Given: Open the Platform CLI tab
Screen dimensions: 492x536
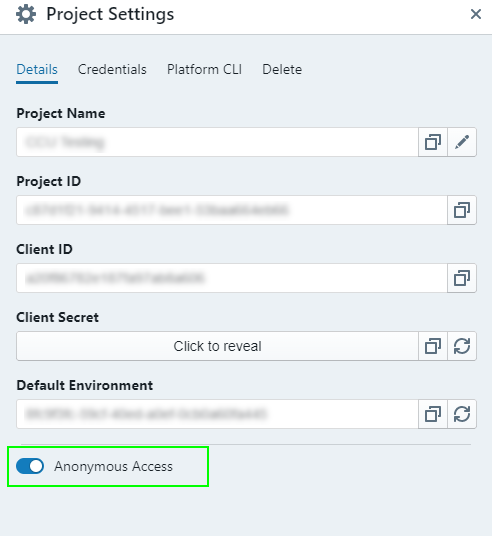Looking at the screenshot, I should pyautogui.click(x=204, y=69).
